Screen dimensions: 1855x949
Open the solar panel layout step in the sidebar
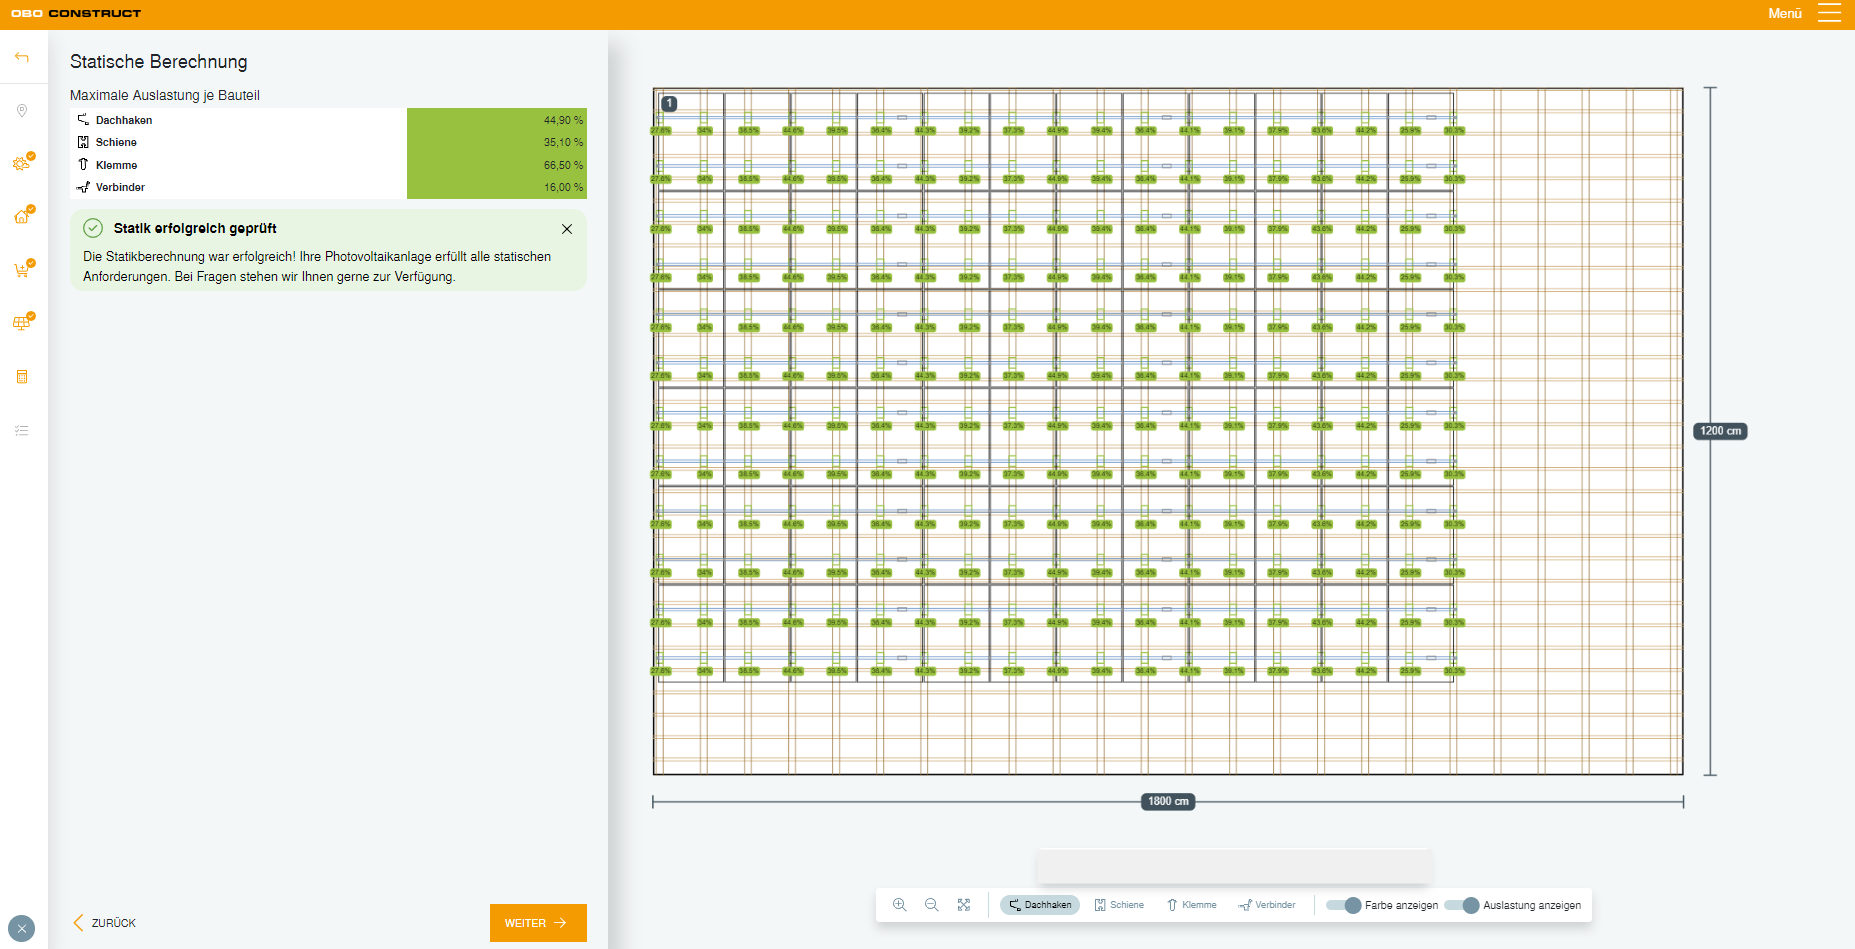(x=22, y=323)
